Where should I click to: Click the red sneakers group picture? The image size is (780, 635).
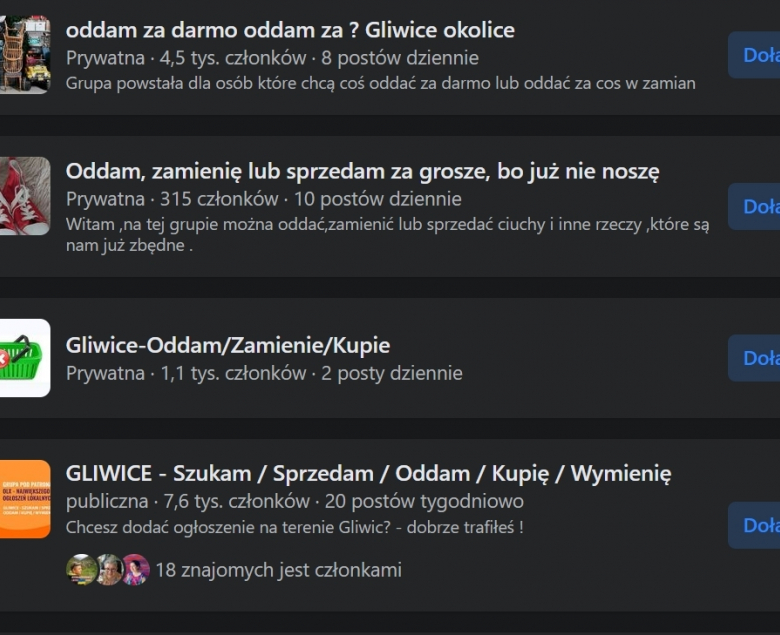pos(24,196)
